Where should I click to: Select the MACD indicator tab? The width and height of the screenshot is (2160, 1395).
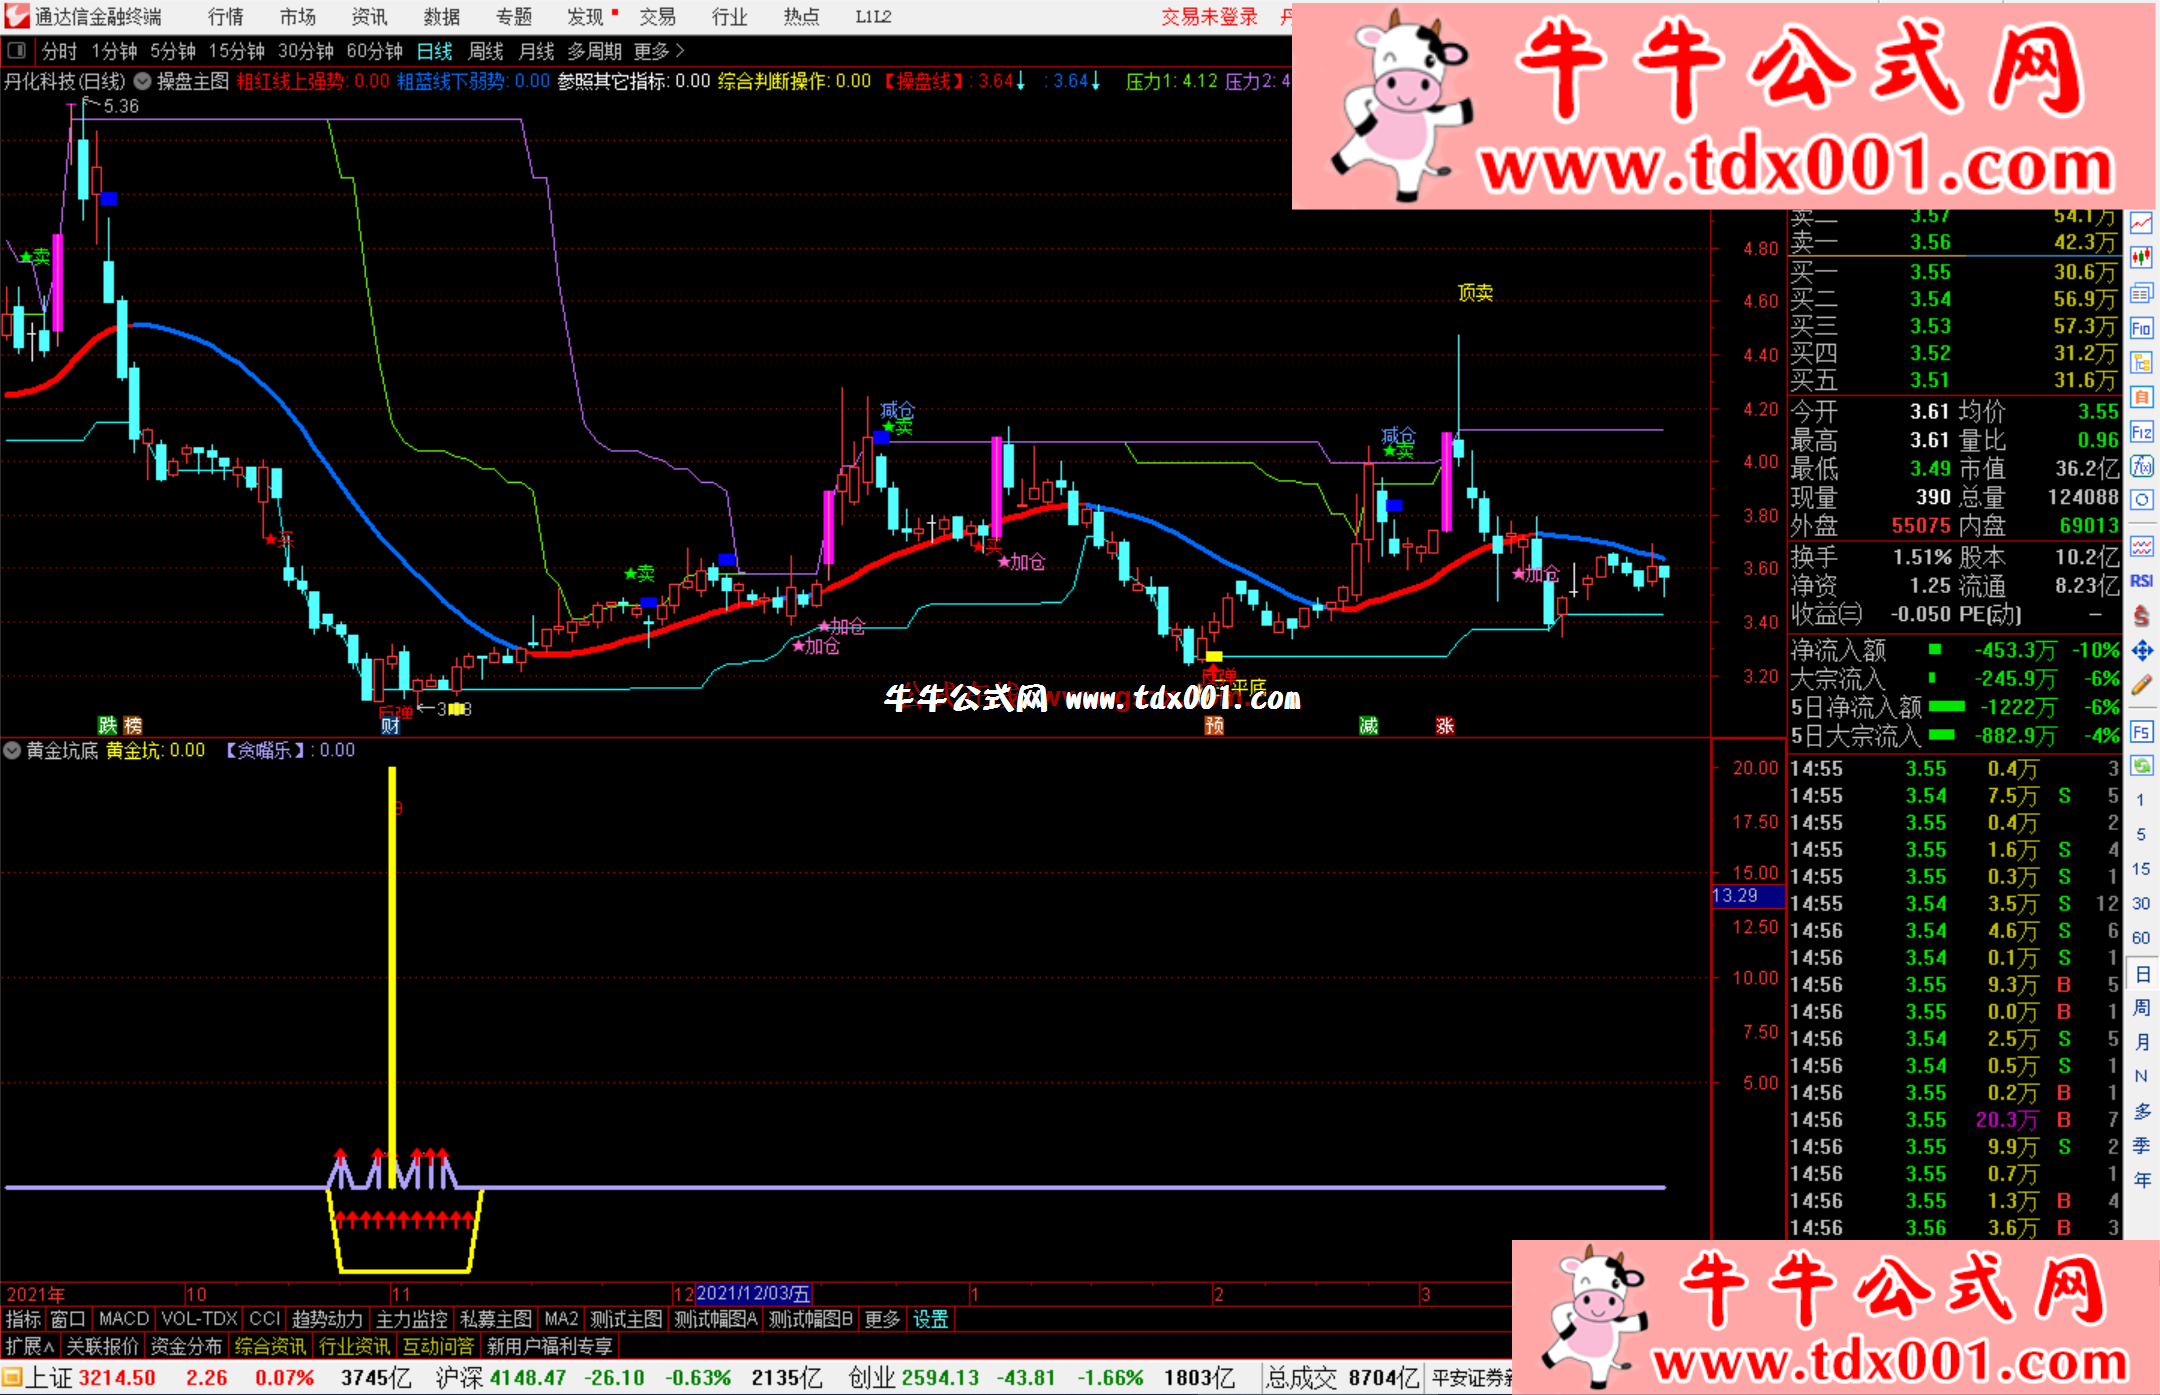[123, 1320]
